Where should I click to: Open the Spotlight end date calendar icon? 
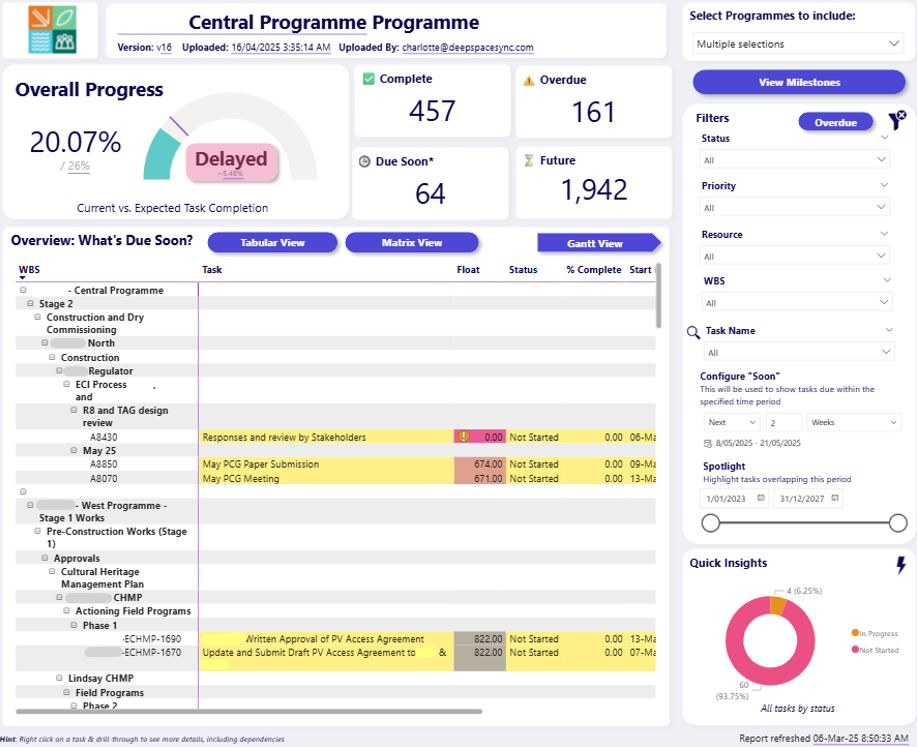point(835,498)
